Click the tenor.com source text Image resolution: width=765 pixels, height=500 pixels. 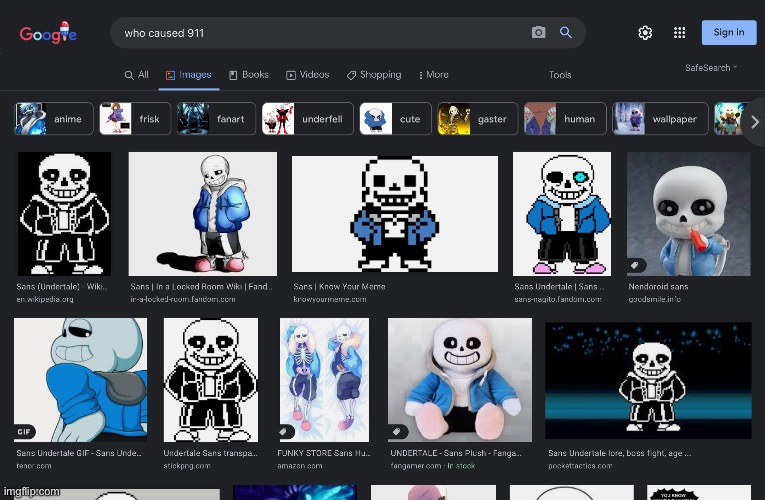point(34,465)
